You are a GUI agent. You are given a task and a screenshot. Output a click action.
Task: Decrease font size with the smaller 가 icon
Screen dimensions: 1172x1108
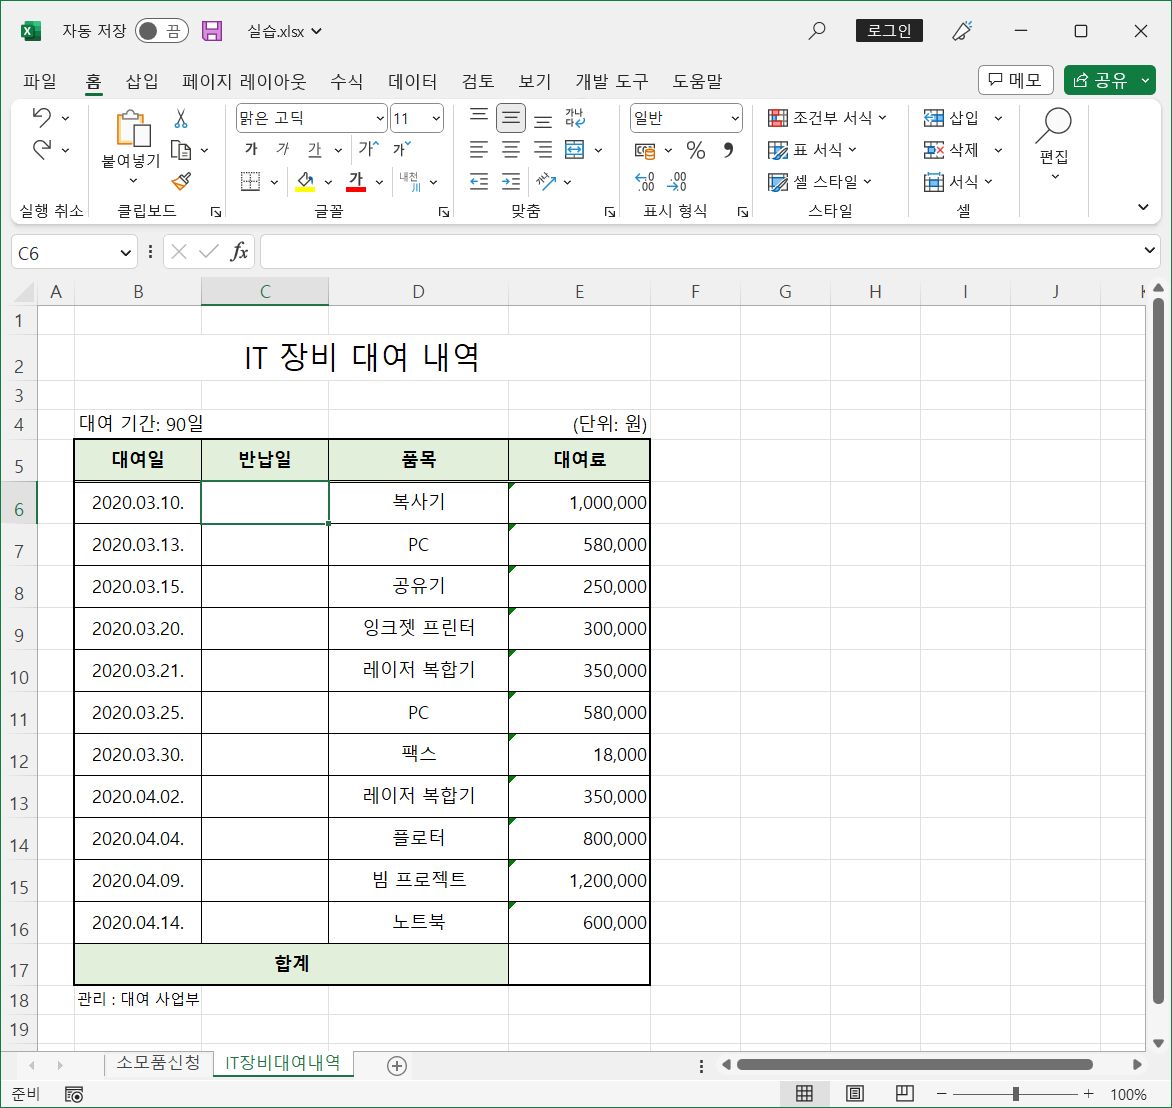point(402,149)
